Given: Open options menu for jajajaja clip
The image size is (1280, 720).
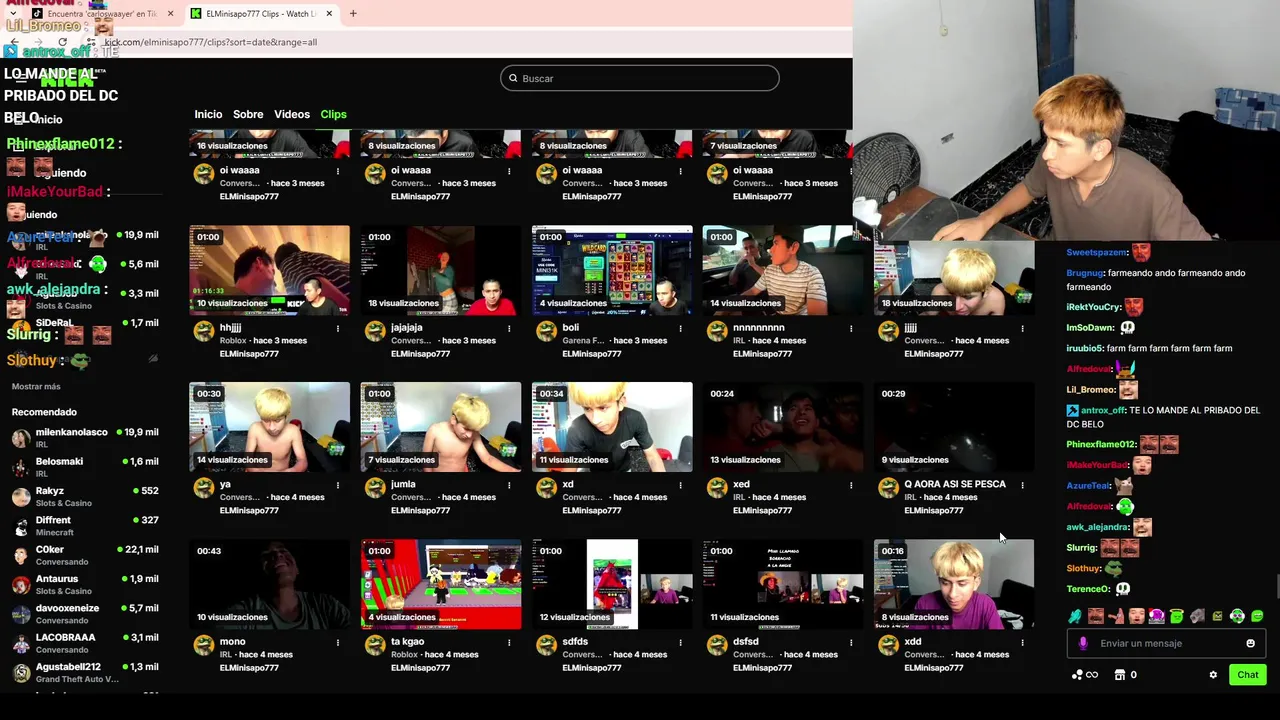Looking at the screenshot, I should [509, 328].
